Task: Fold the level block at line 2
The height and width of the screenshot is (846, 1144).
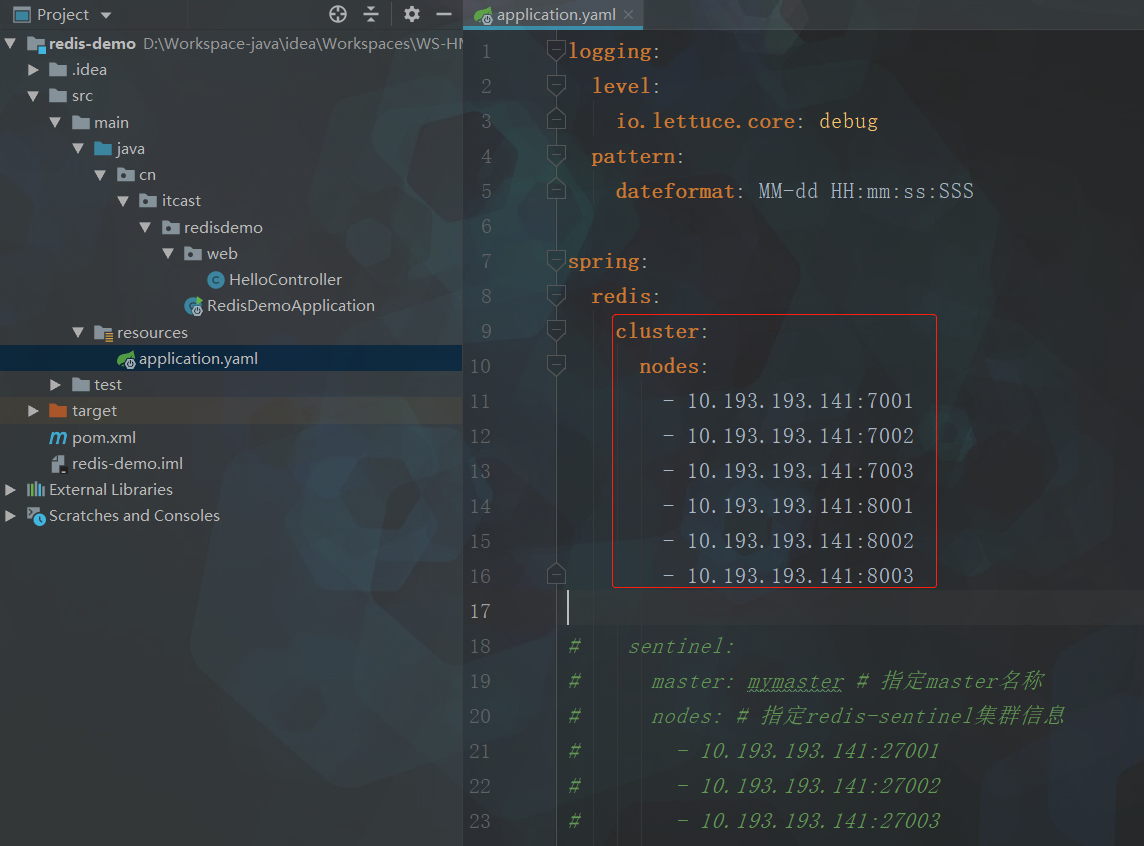Action: [556, 85]
